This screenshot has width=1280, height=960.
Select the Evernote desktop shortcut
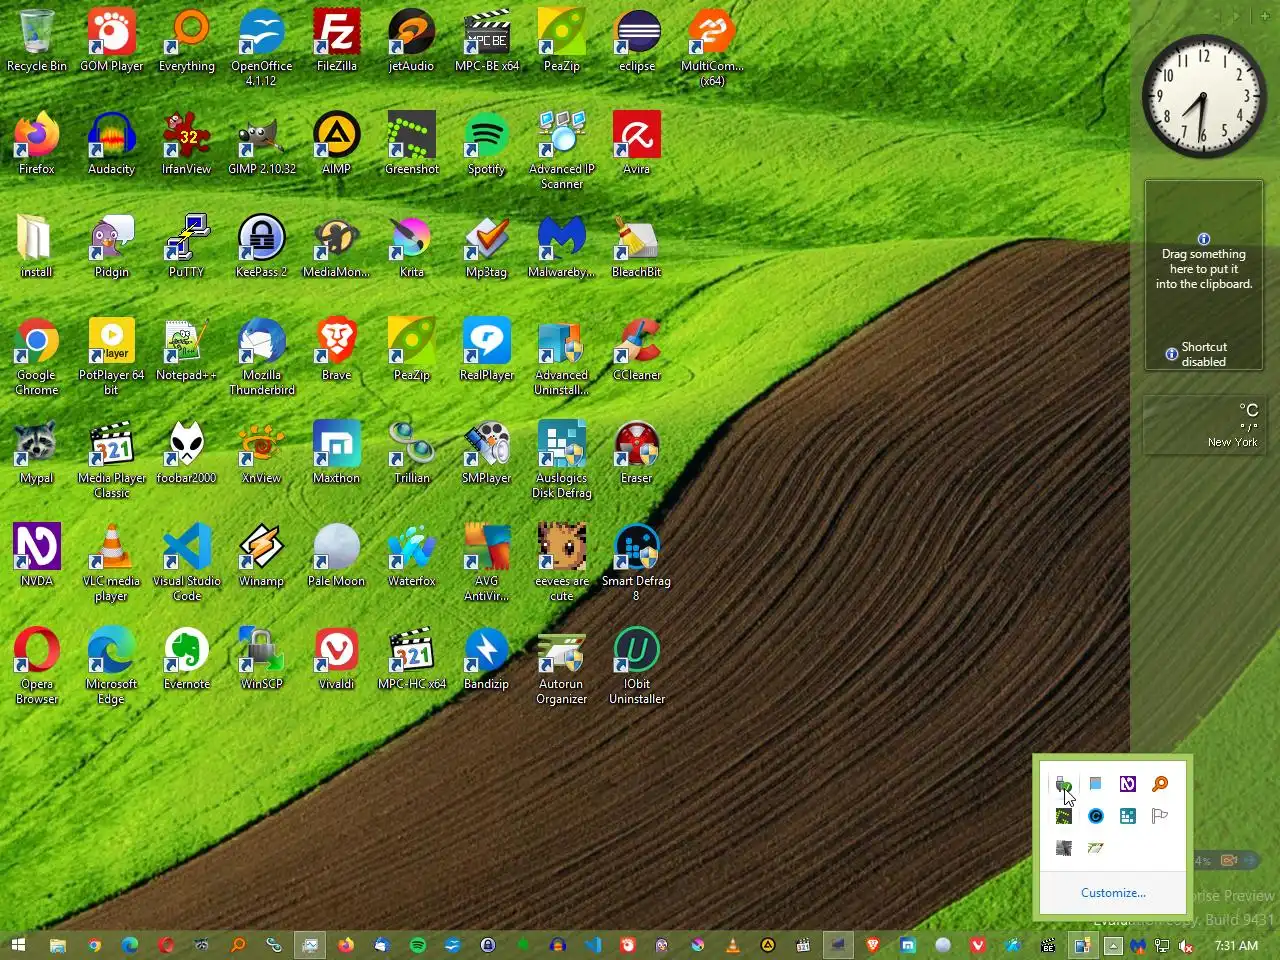tap(187, 659)
